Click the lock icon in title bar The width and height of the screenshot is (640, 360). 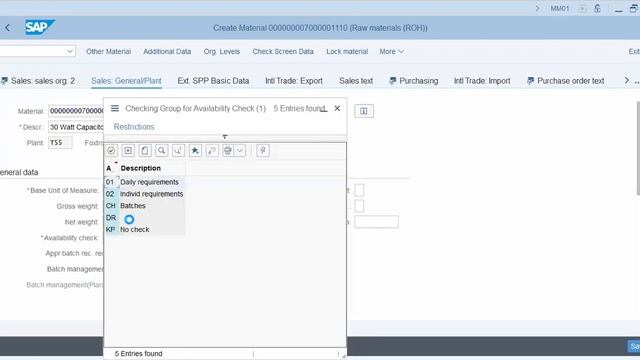[597, 9]
